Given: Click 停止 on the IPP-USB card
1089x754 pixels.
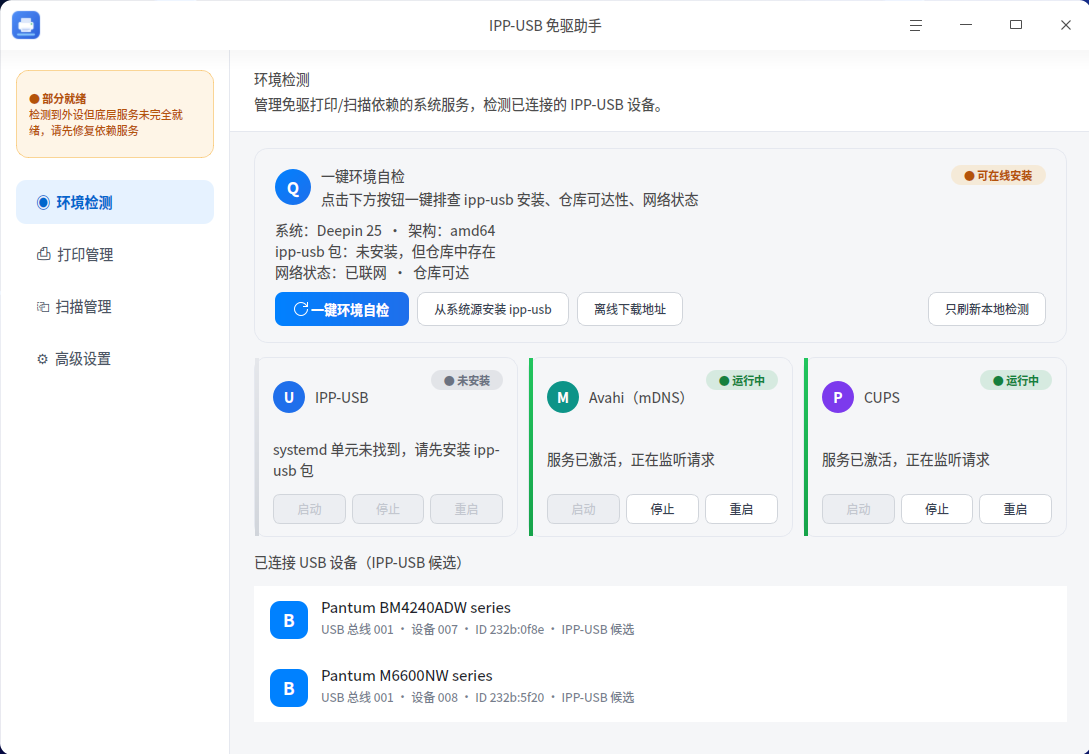Looking at the screenshot, I should click(388, 509).
